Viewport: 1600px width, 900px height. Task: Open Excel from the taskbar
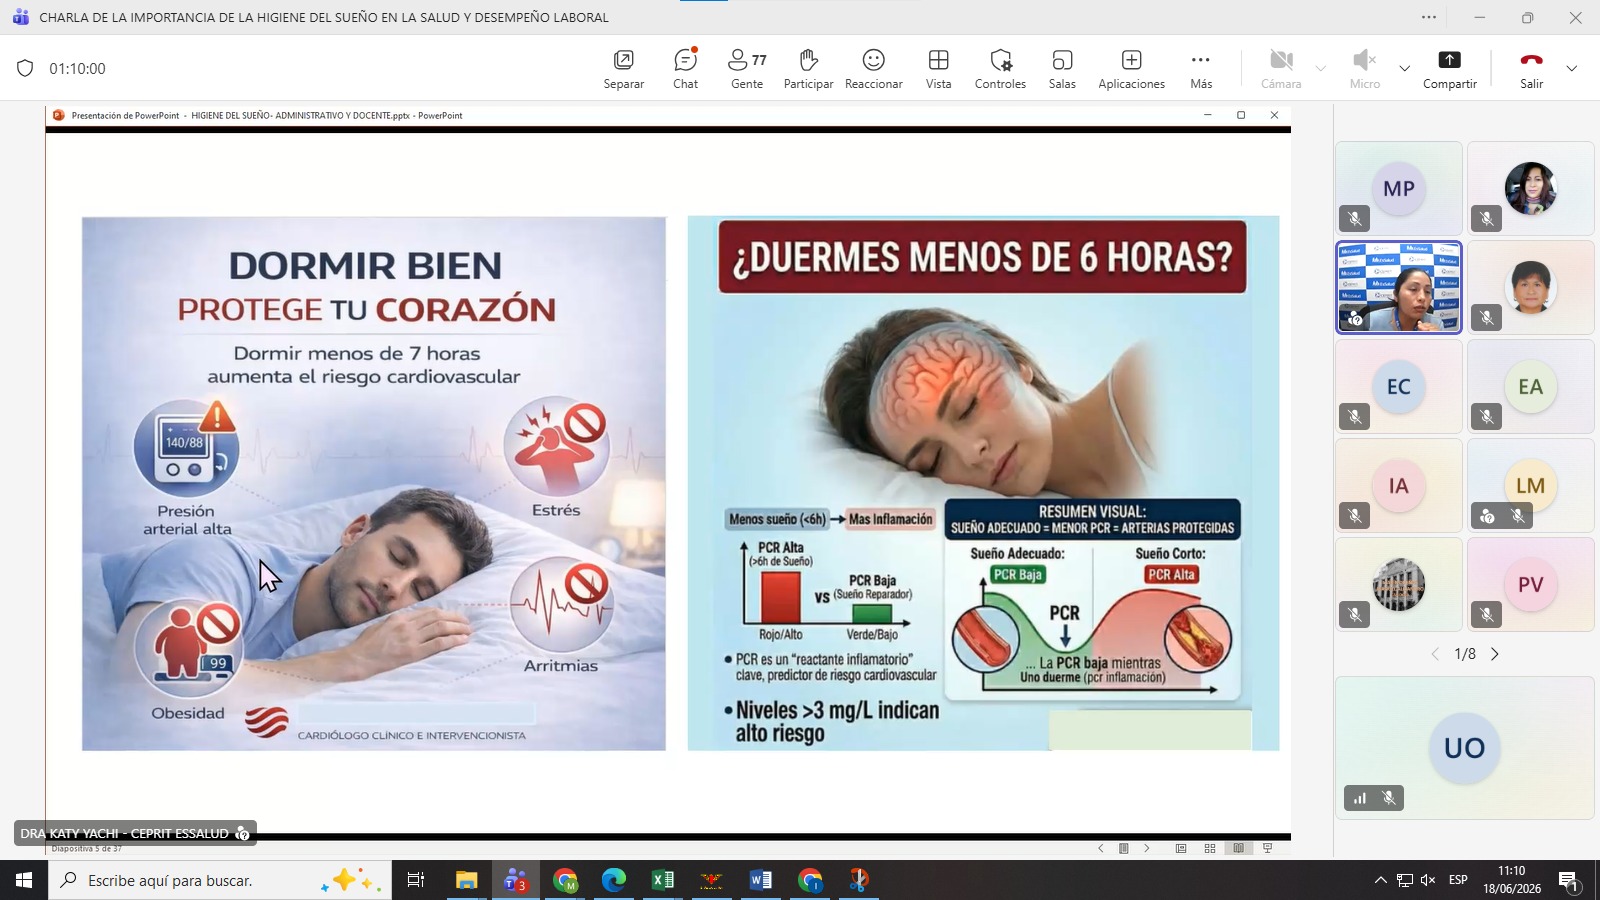[x=662, y=880]
